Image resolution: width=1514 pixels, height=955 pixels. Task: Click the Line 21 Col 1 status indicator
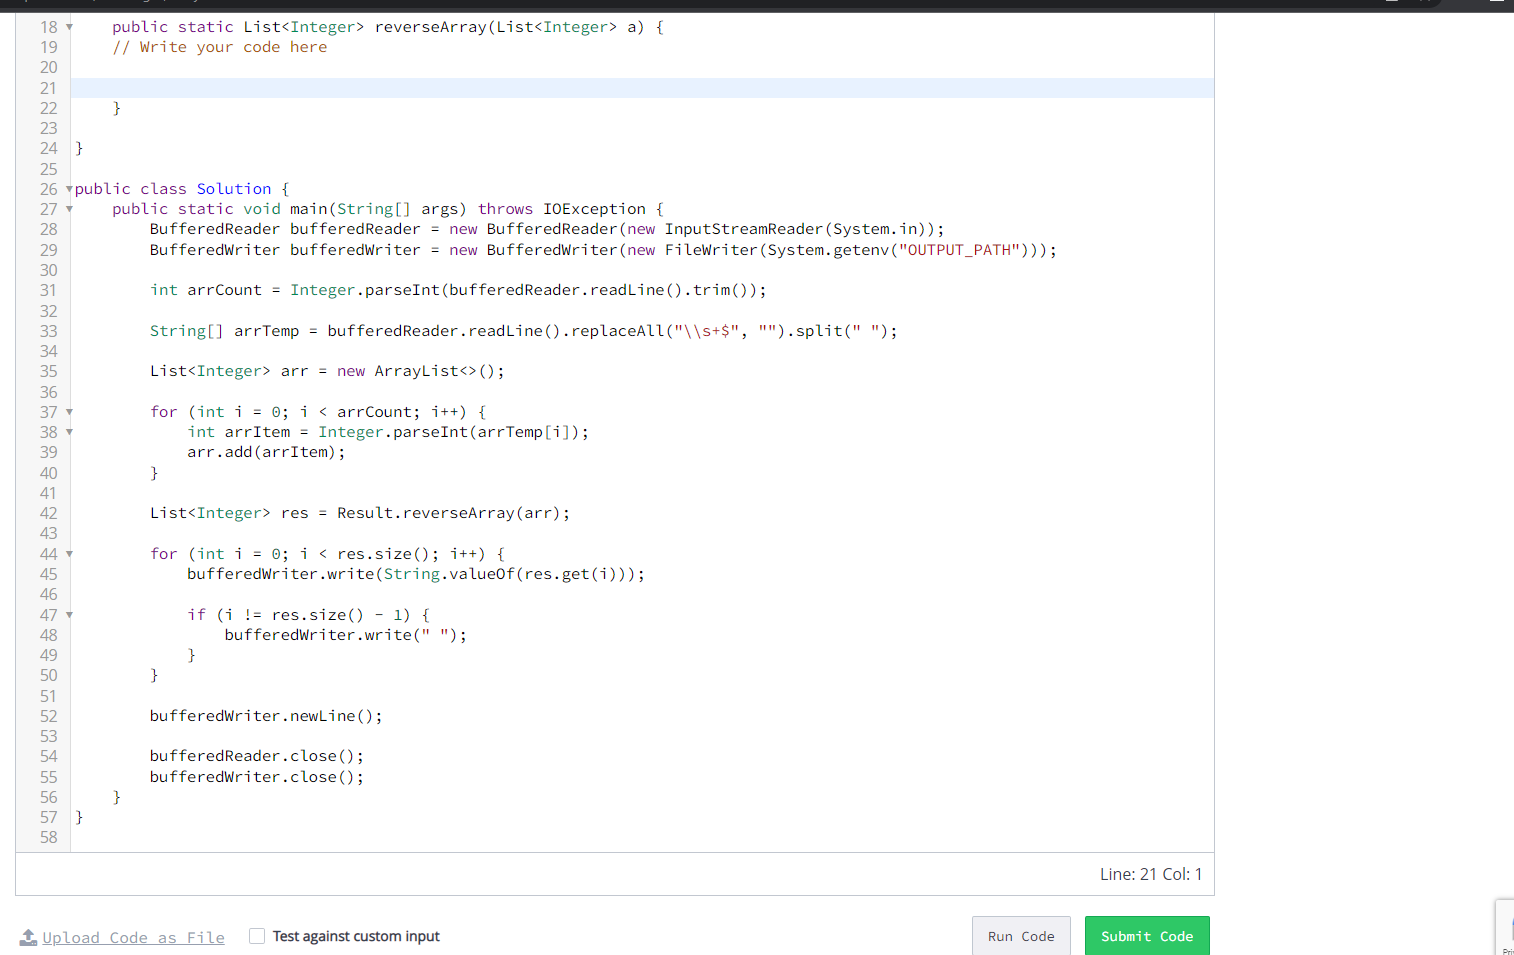(x=1151, y=873)
